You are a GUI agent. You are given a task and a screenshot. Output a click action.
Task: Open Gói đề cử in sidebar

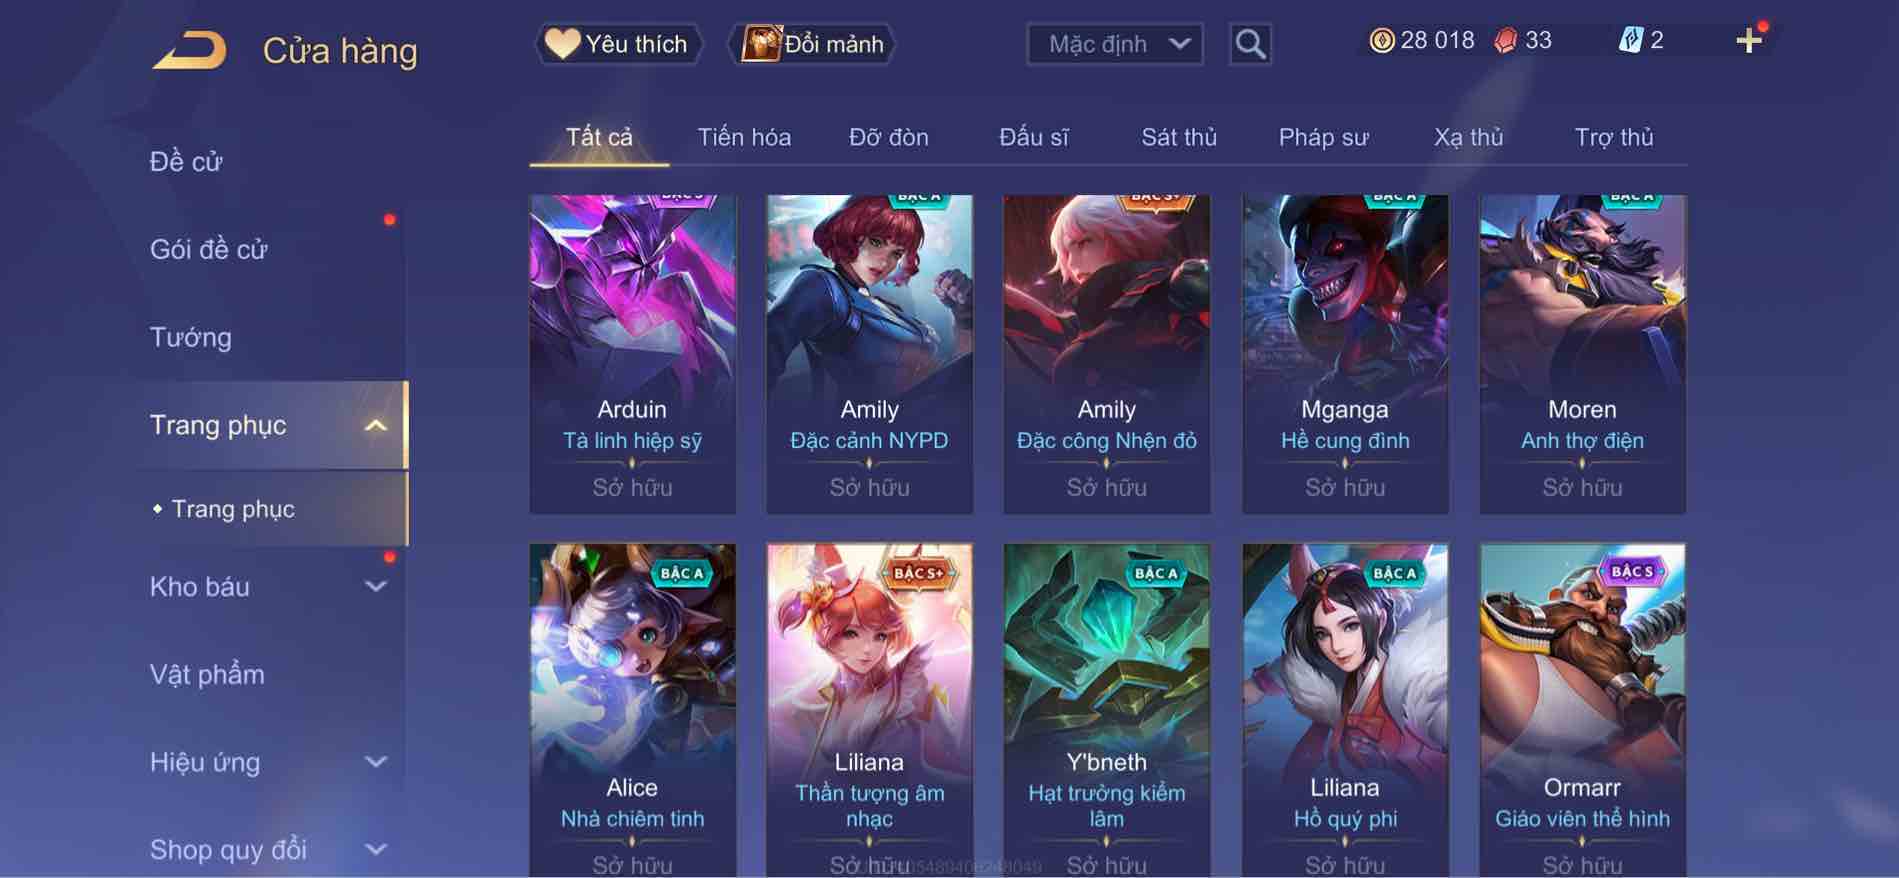(208, 249)
